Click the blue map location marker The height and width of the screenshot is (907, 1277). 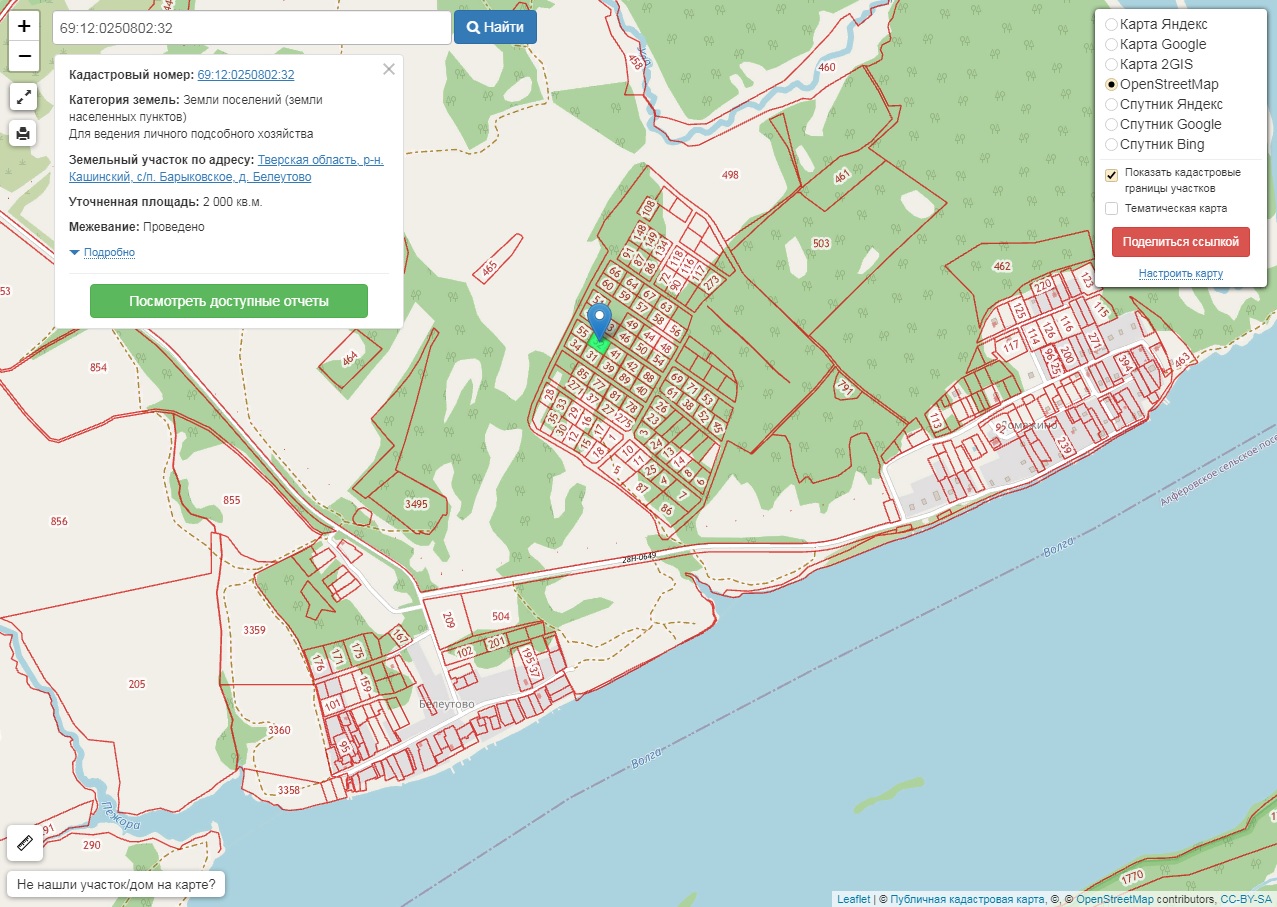(600, 322)
